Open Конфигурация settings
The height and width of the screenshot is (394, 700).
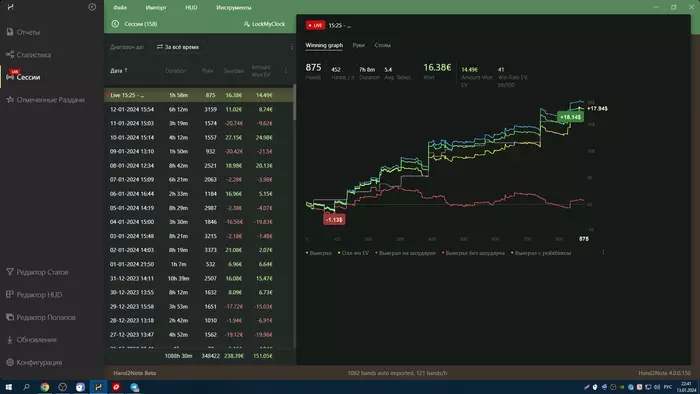pos(34,362)
